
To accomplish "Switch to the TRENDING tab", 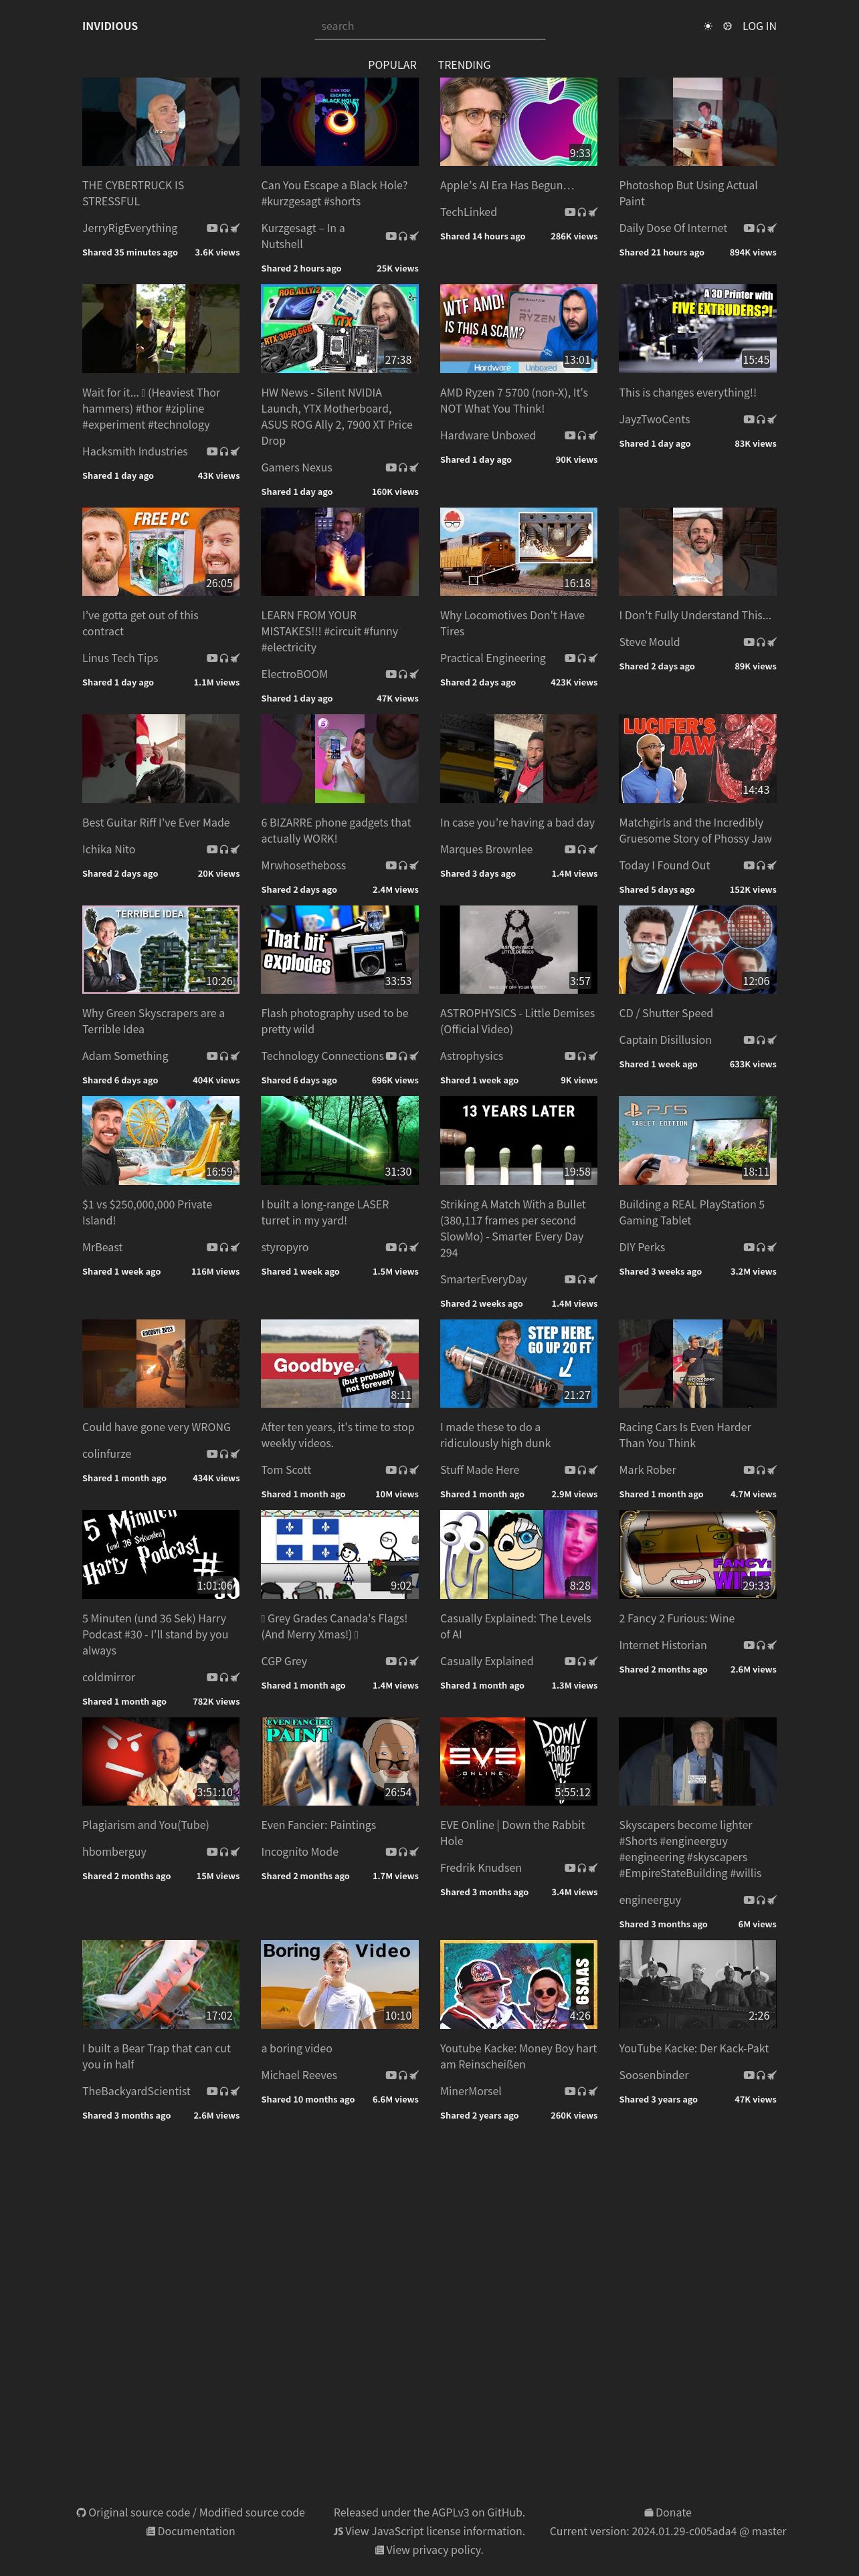I will [464, 65].
